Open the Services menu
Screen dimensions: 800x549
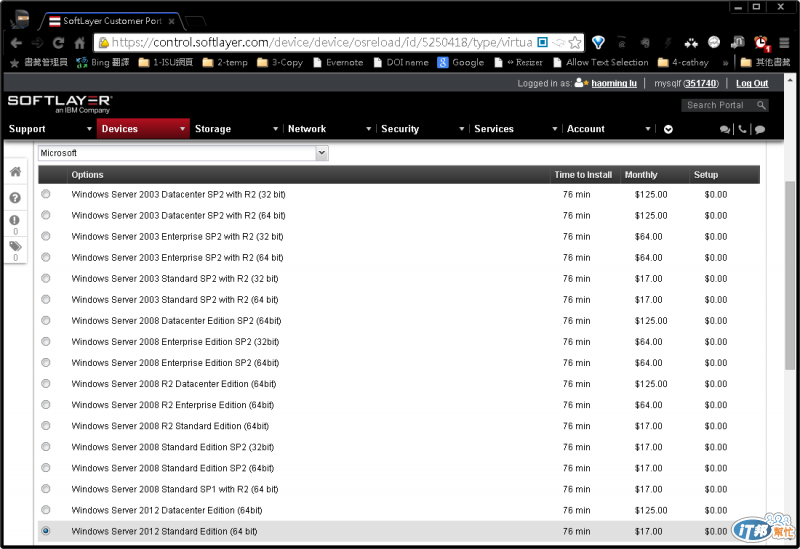point(494,129)
